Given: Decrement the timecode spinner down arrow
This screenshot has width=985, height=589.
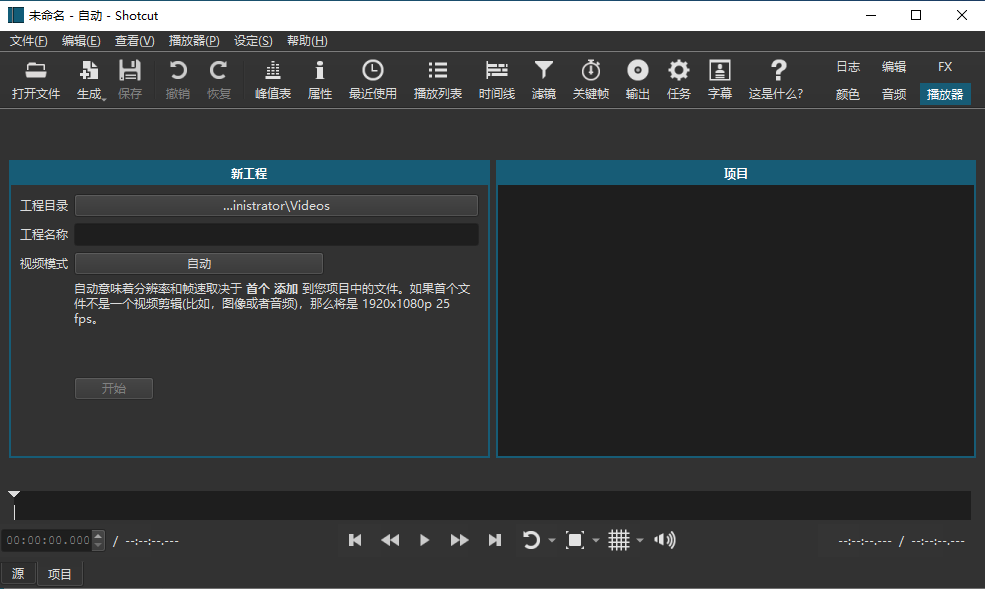Looking at the screenshot, I should pos(98,545).
